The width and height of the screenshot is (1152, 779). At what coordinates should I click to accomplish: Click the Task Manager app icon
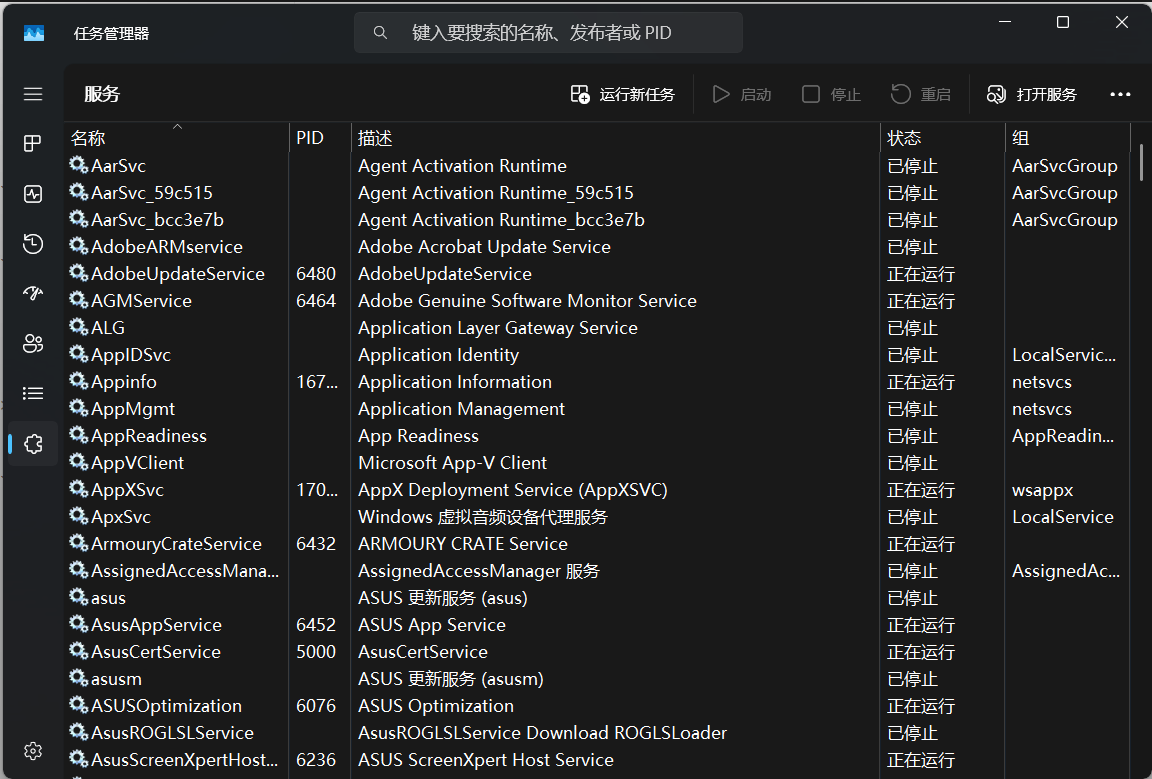pos(34,33)
